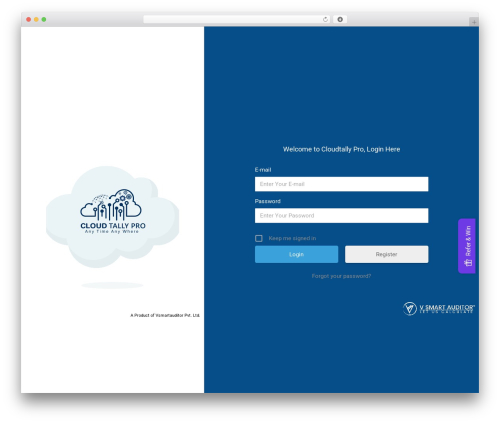The image size is (500, 423).
Task: Open the purple Refer & Win side tab
Action: pyautogui.click(x=467, y=246)
